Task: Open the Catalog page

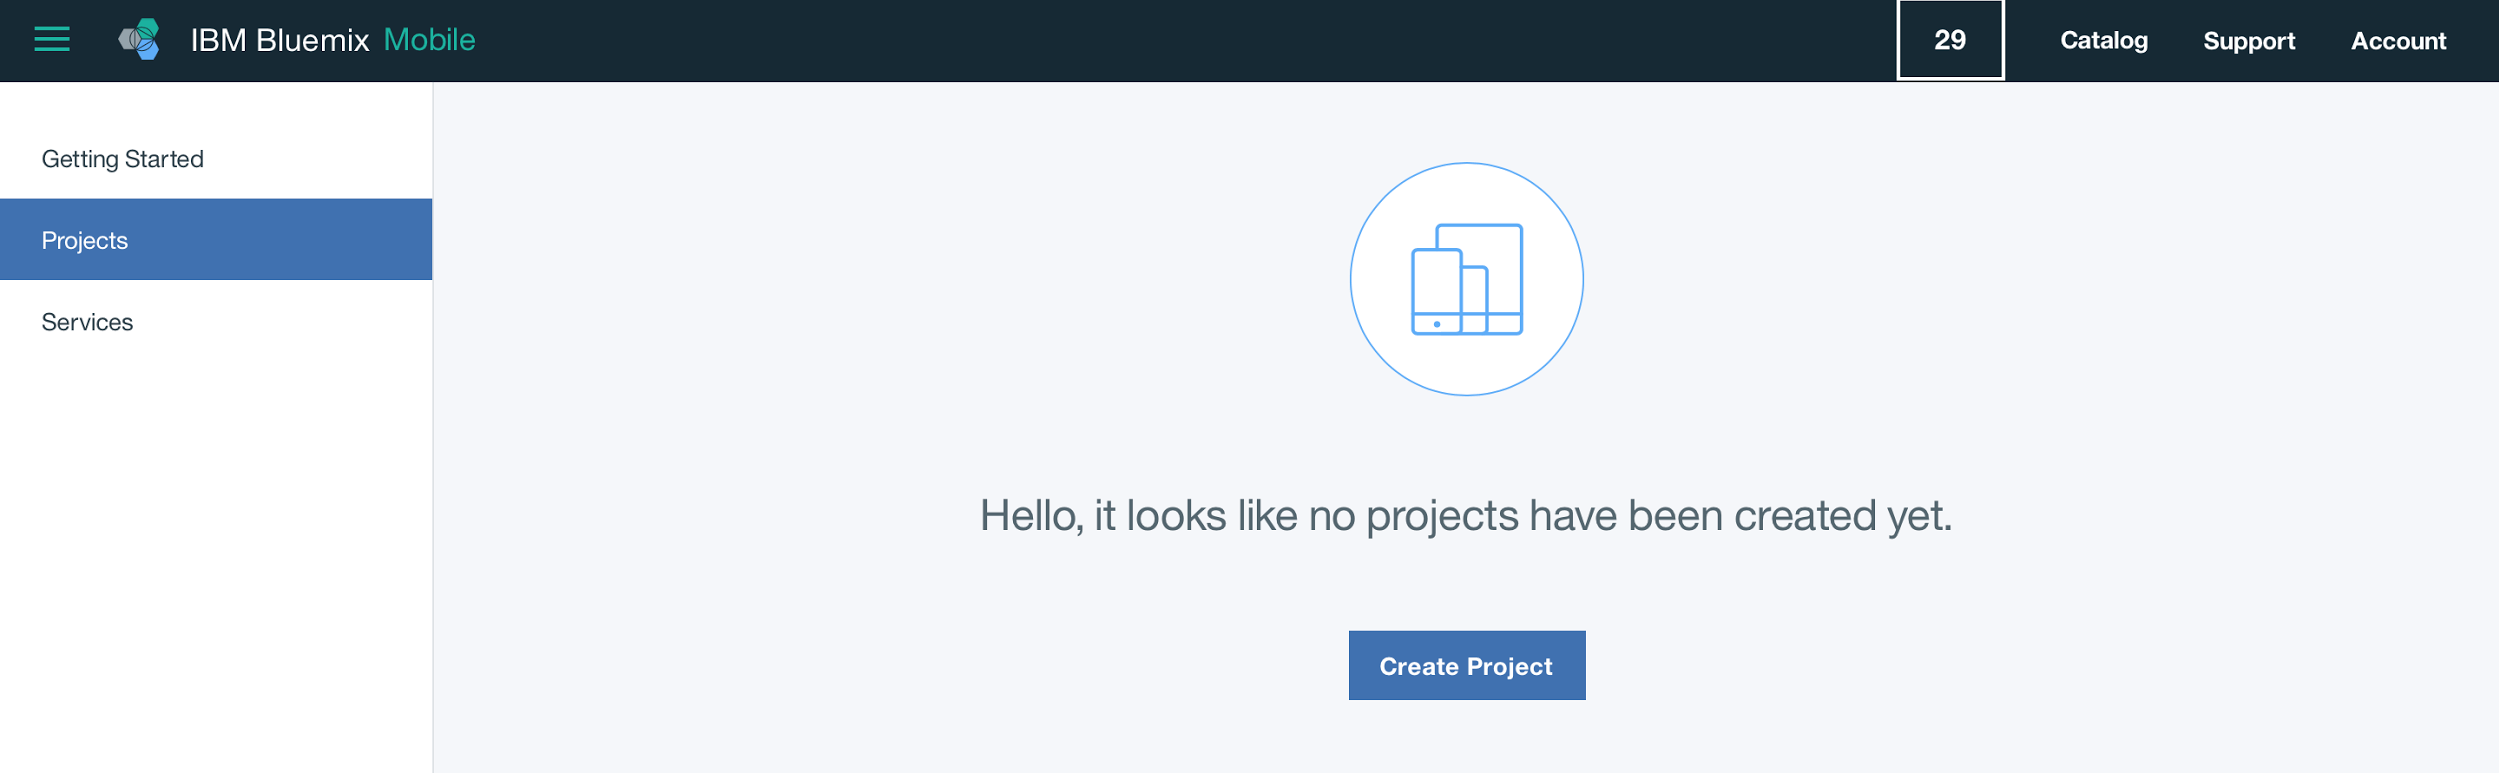Action: pos(2104,41)
